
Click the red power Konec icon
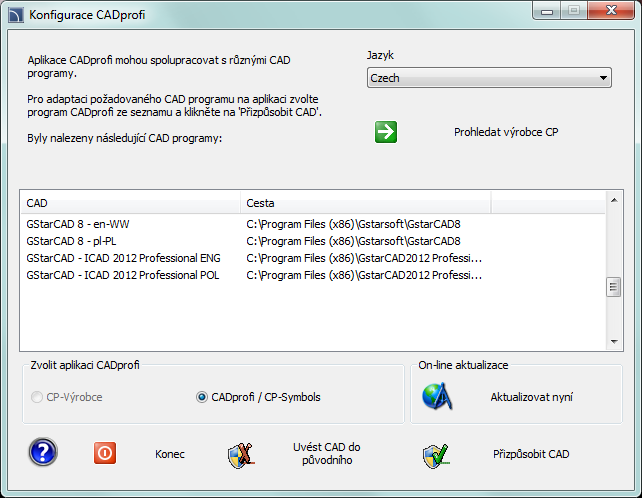105,453
